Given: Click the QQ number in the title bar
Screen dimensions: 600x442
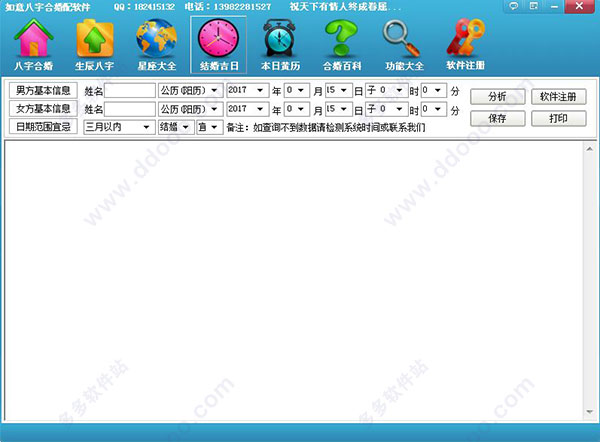Looking at the screenshot, I should coord(144,7).
